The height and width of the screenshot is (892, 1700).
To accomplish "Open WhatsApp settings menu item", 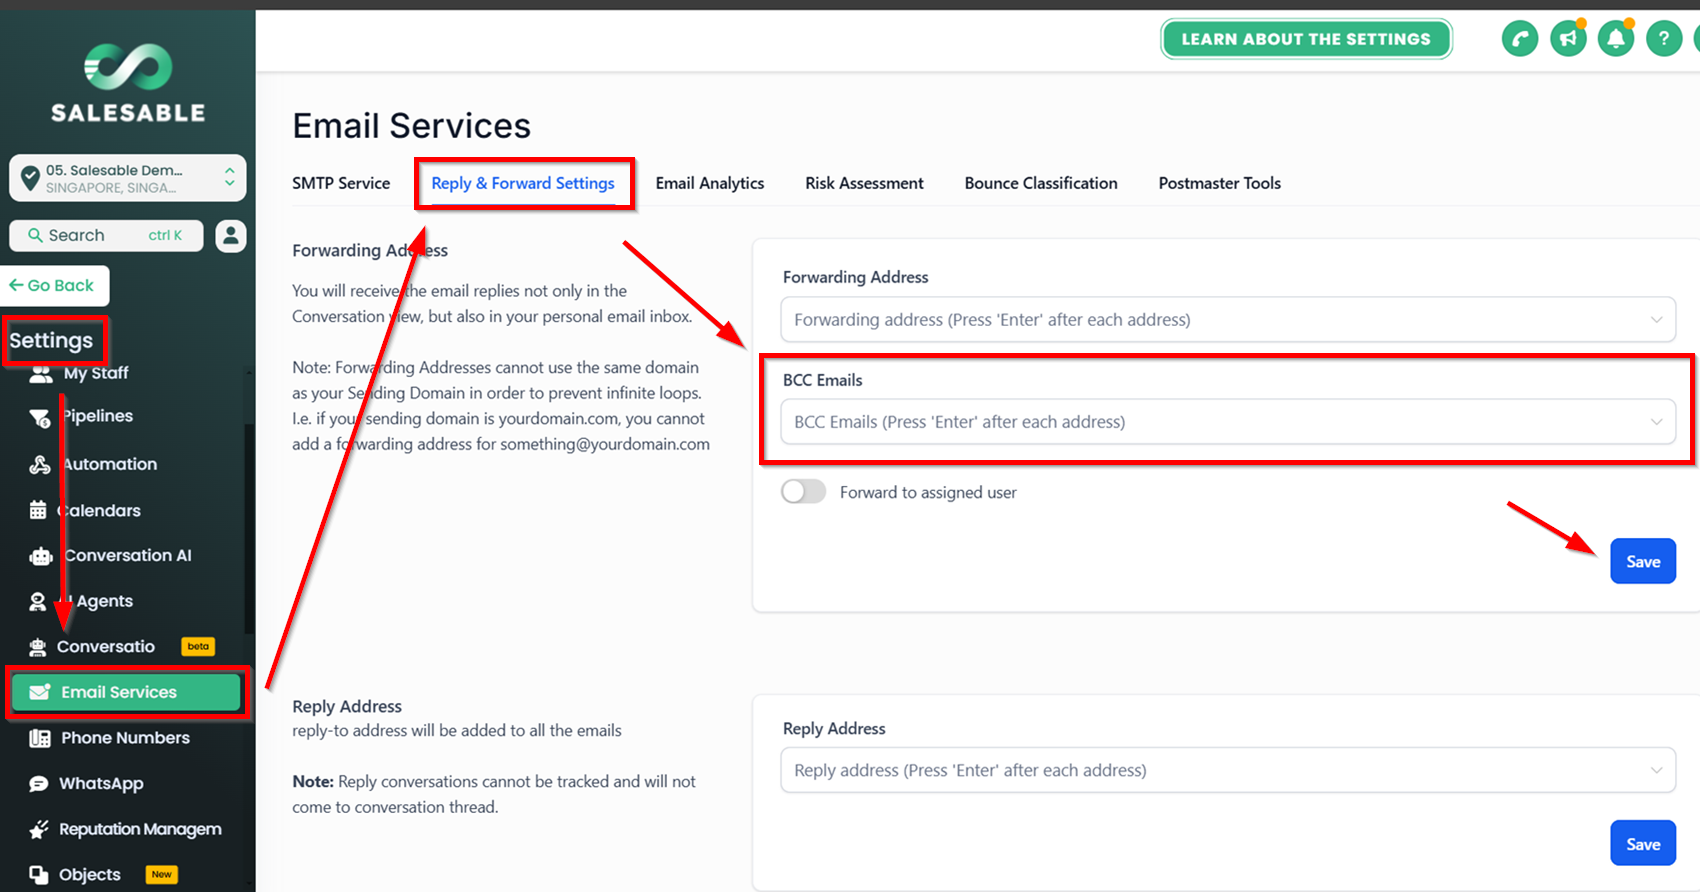I will (x=101, y=783).
